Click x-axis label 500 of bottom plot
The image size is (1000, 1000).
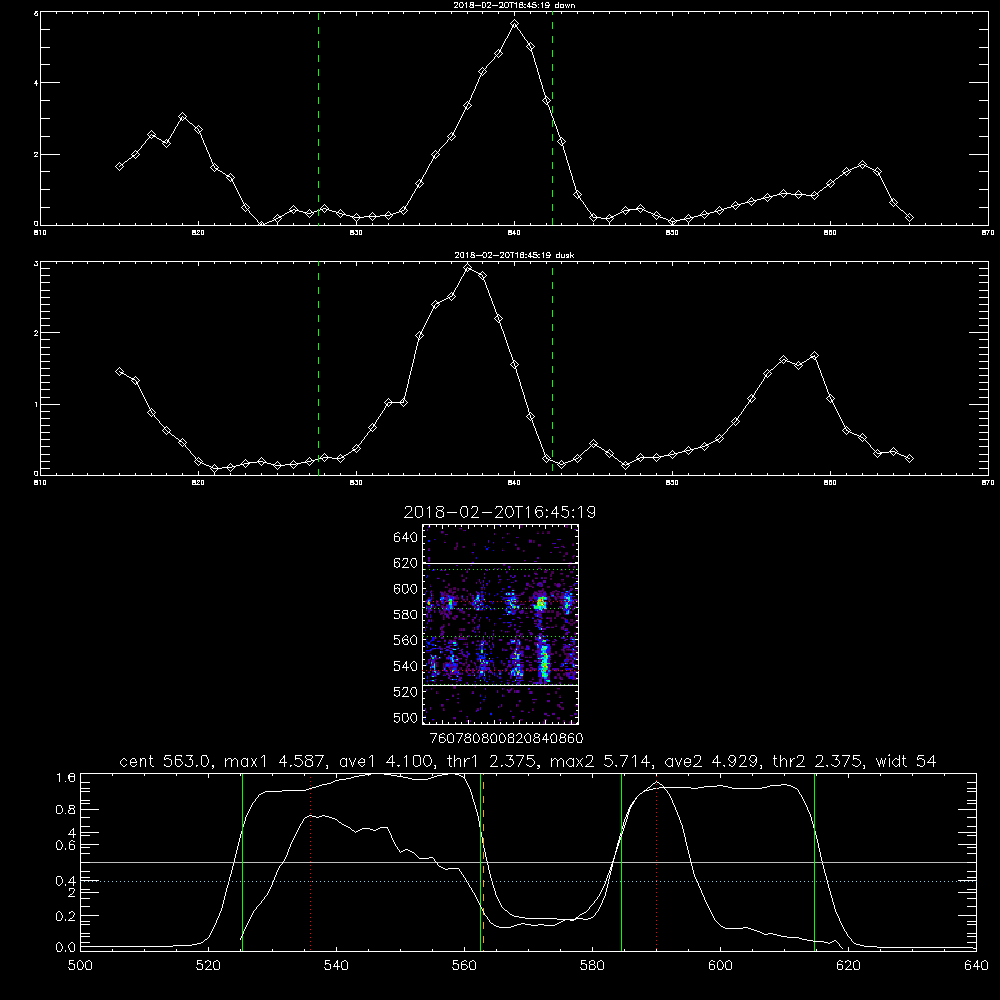pyautogui.click(x=80, y=966)
